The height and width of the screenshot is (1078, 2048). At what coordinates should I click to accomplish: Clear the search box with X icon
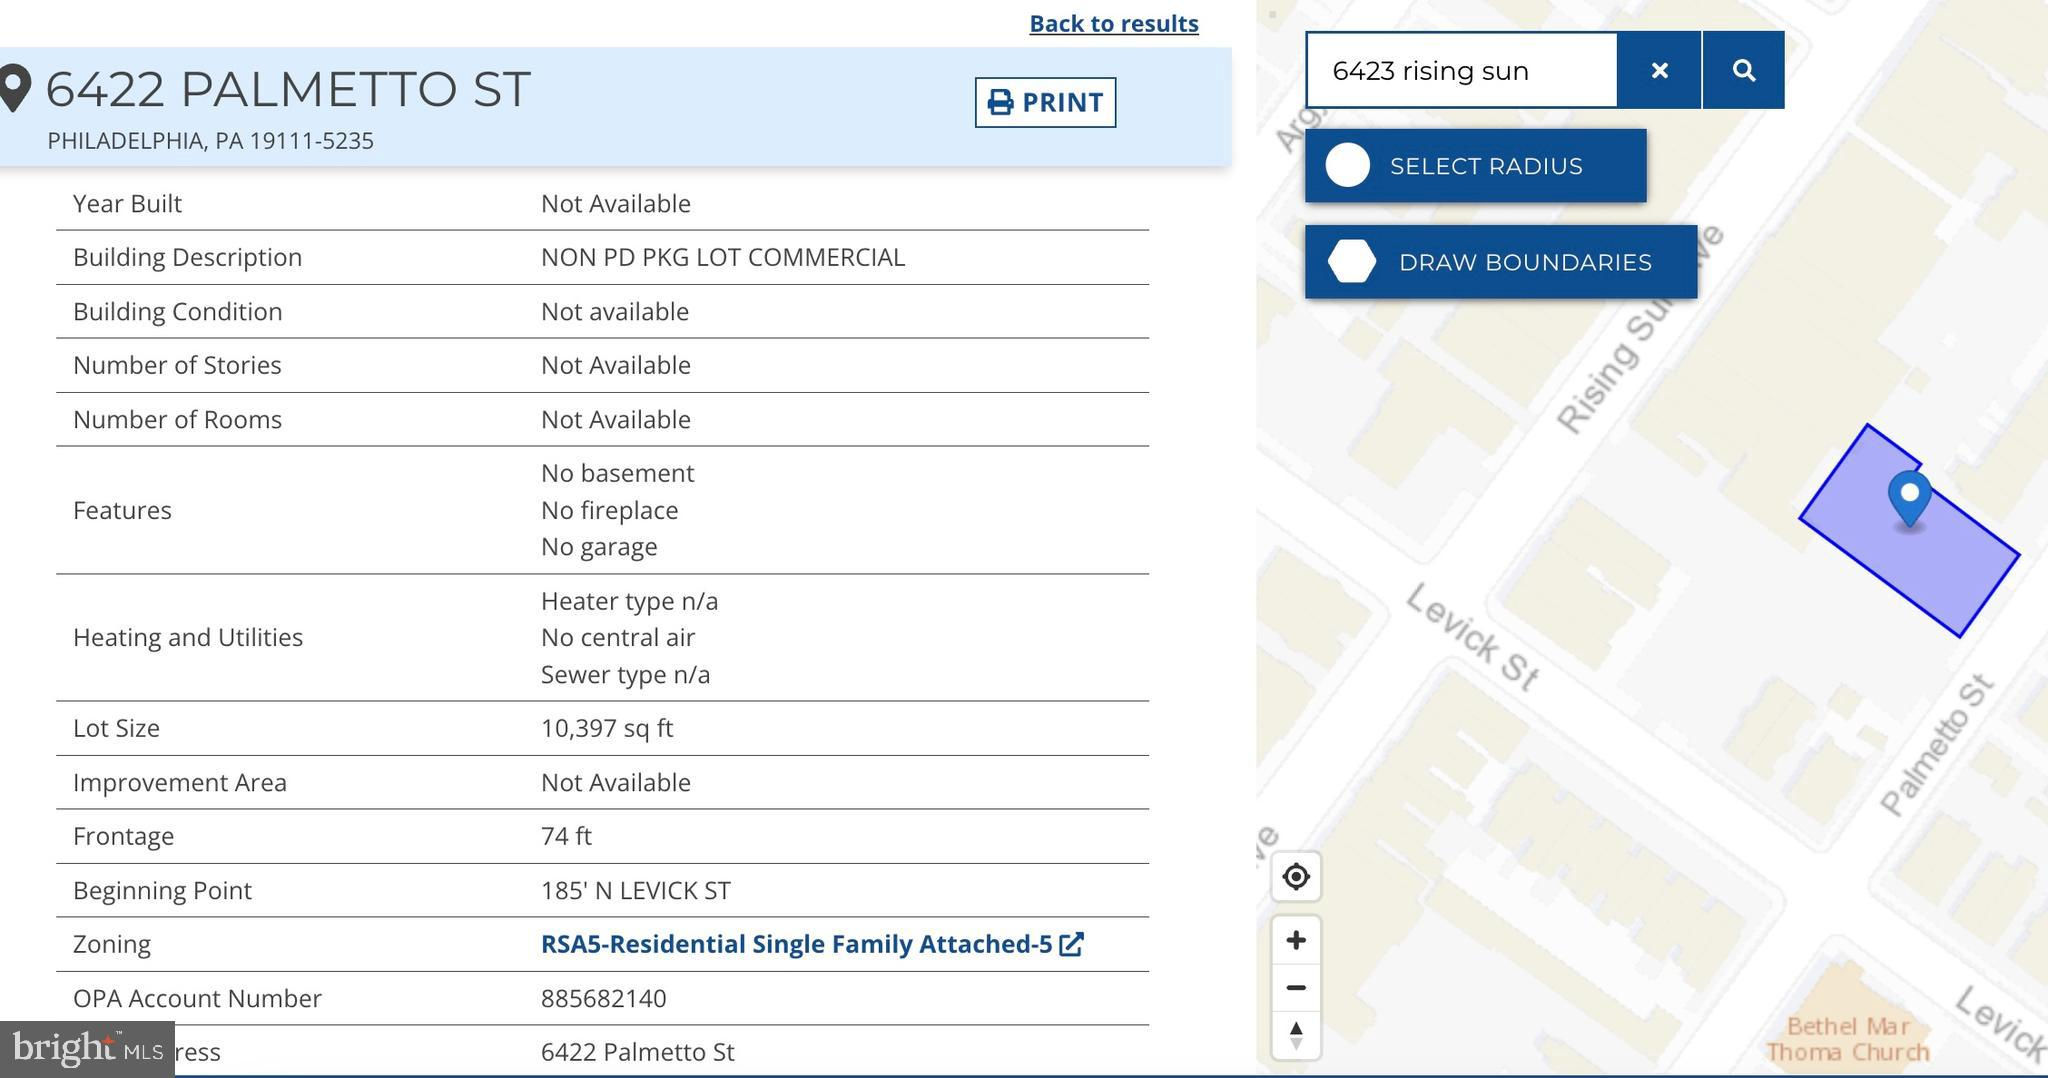click(x=1659, y=70)
